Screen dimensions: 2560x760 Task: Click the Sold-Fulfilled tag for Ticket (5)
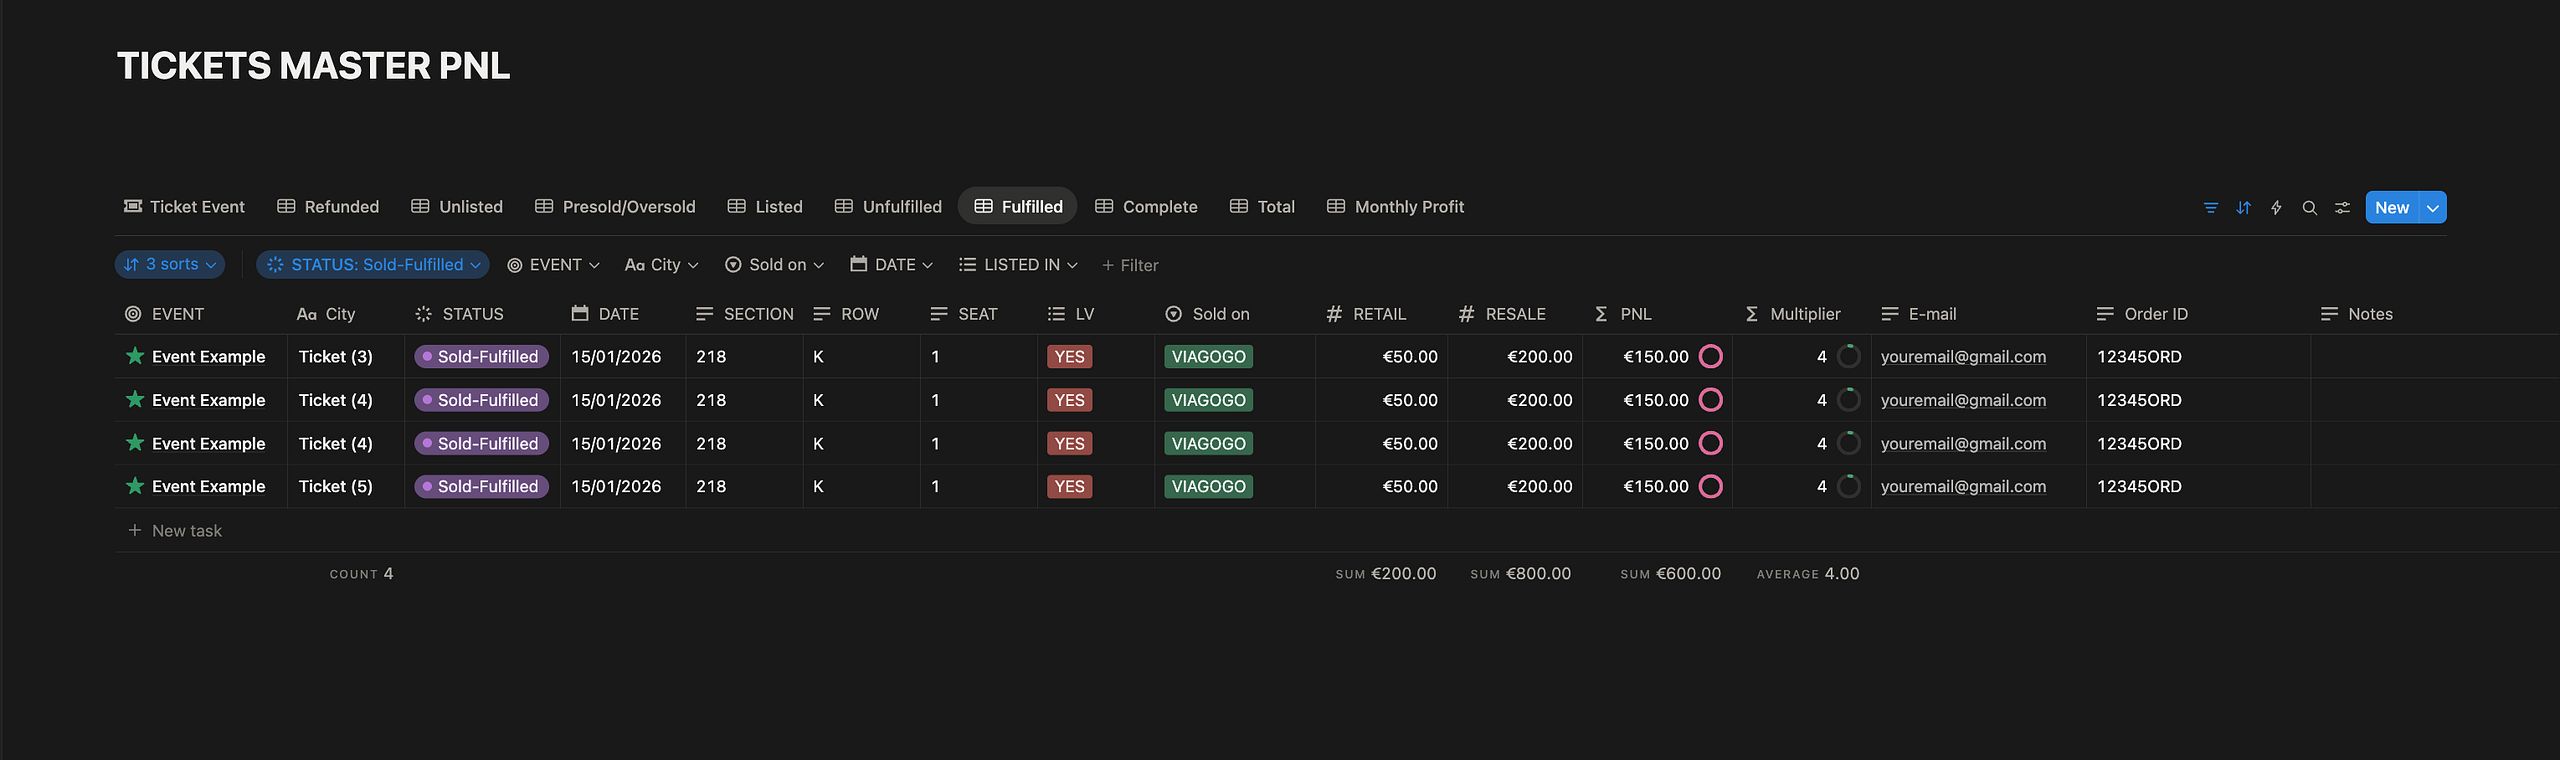click(x=482, y=486)
